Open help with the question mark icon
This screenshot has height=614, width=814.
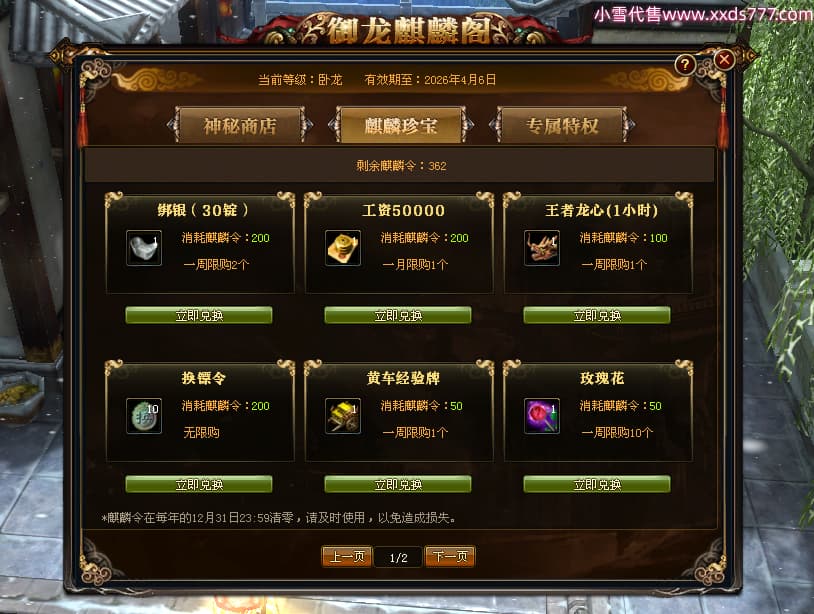pos(685,64)
